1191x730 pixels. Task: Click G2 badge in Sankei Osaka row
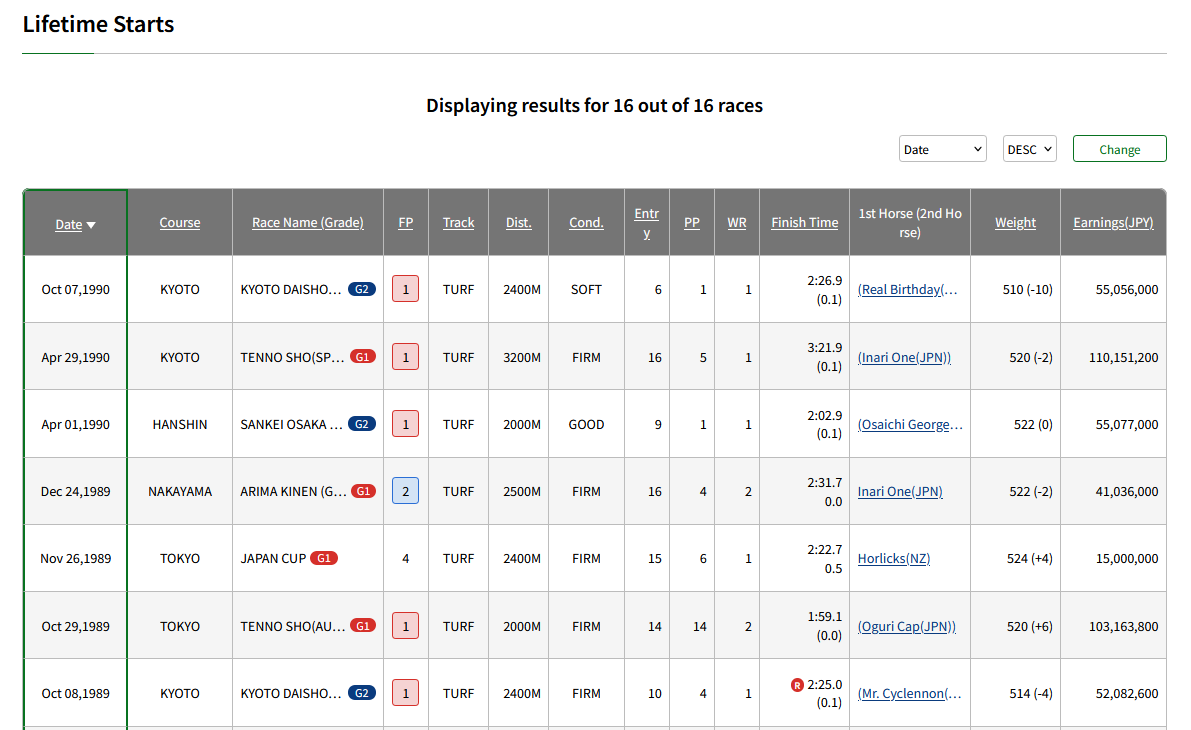point(362,424)
